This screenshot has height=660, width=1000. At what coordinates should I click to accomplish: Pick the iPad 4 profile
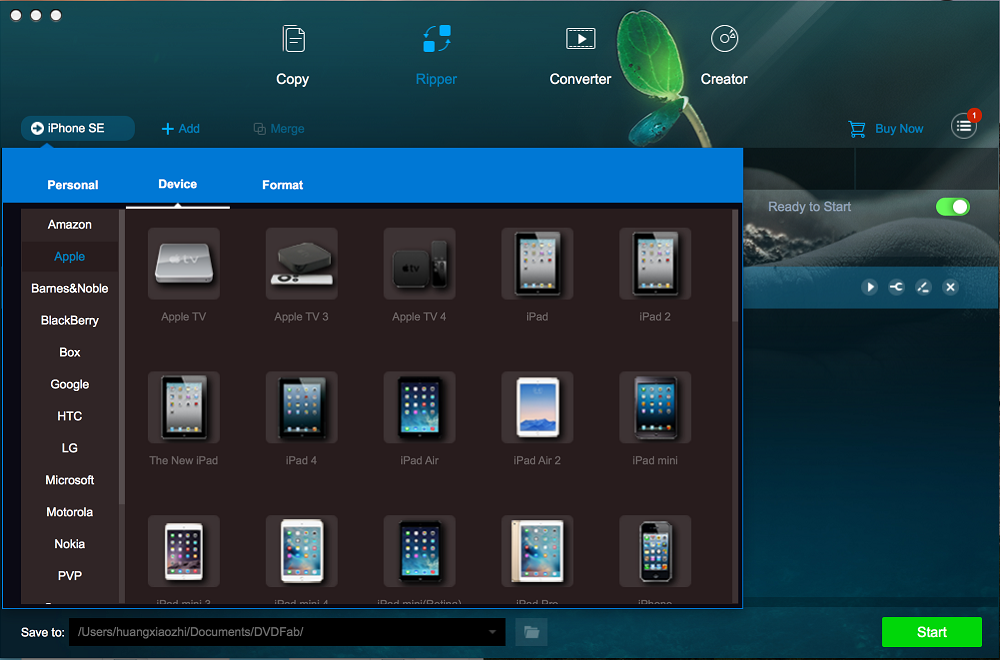(302, 407)
